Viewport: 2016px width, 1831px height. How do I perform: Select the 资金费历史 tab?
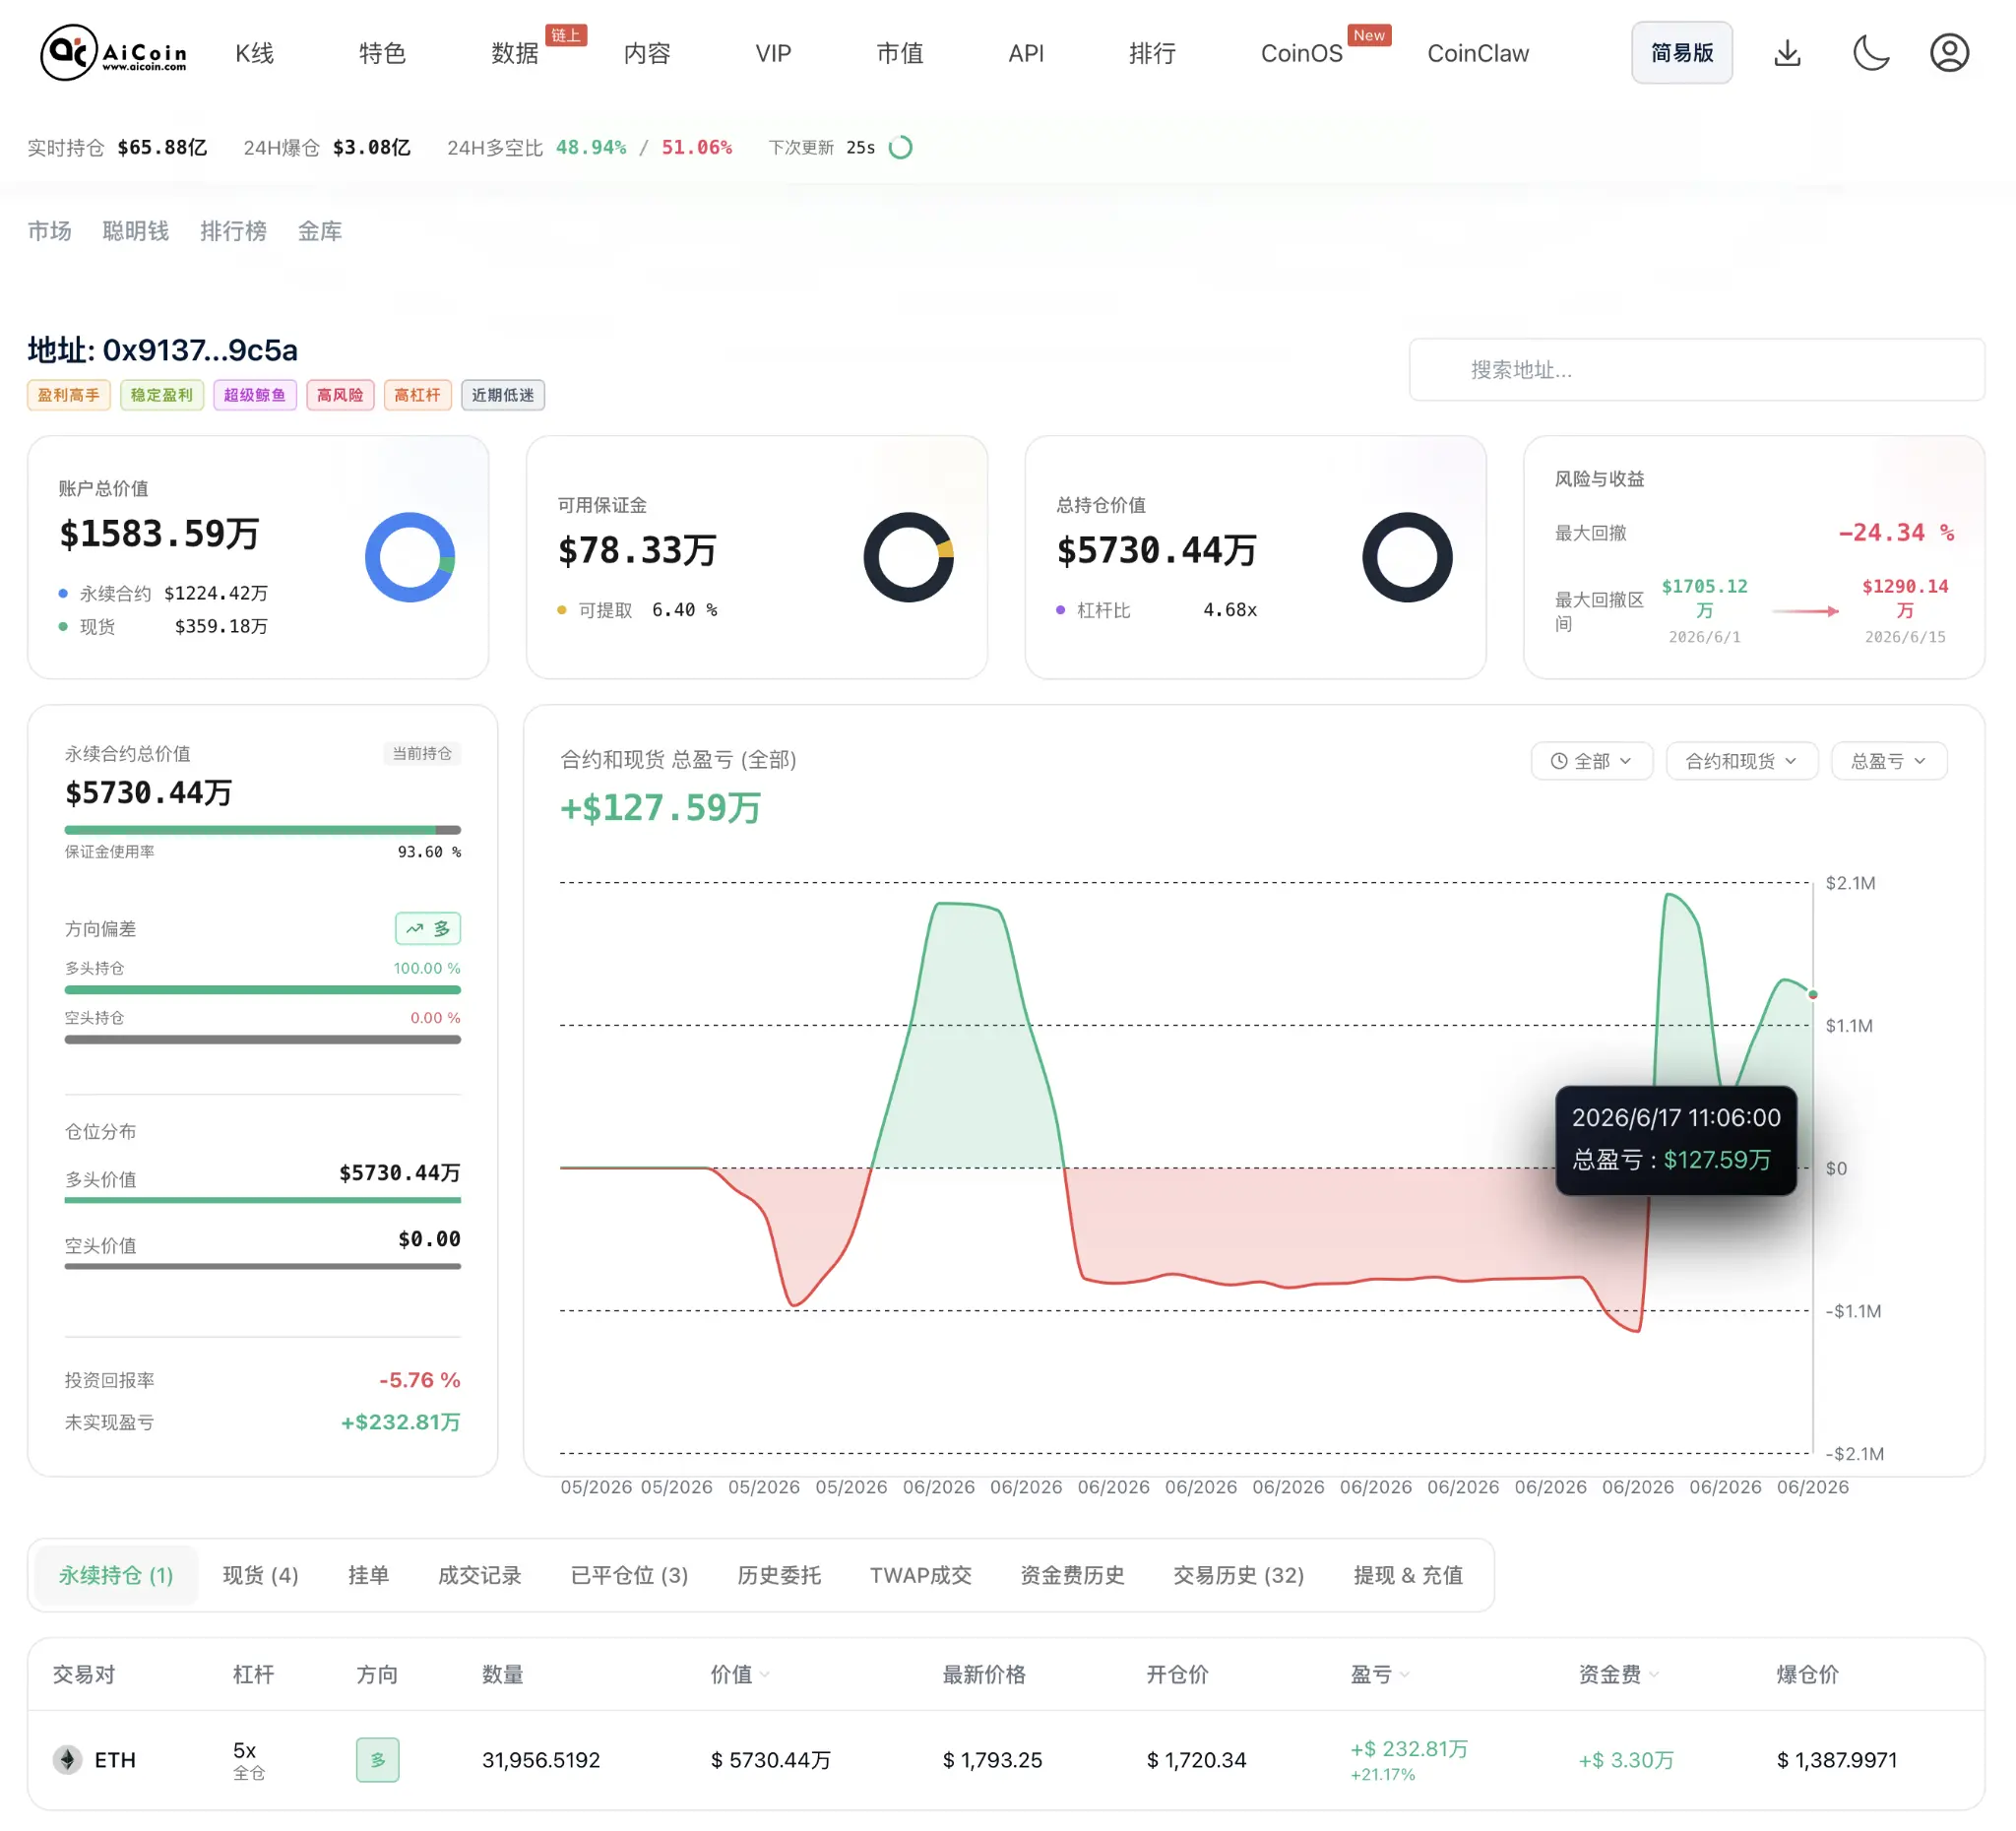pyautogui.click(x=1072, y=1575)
